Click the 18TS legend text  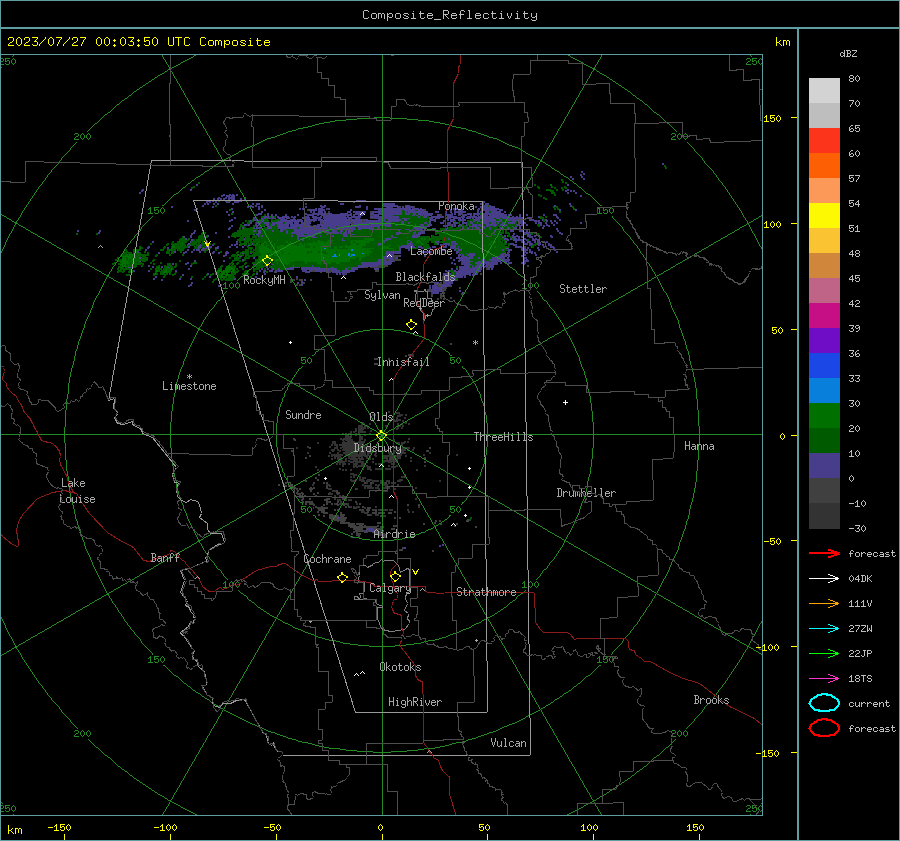pyautogui.click(x=860, y=679)
